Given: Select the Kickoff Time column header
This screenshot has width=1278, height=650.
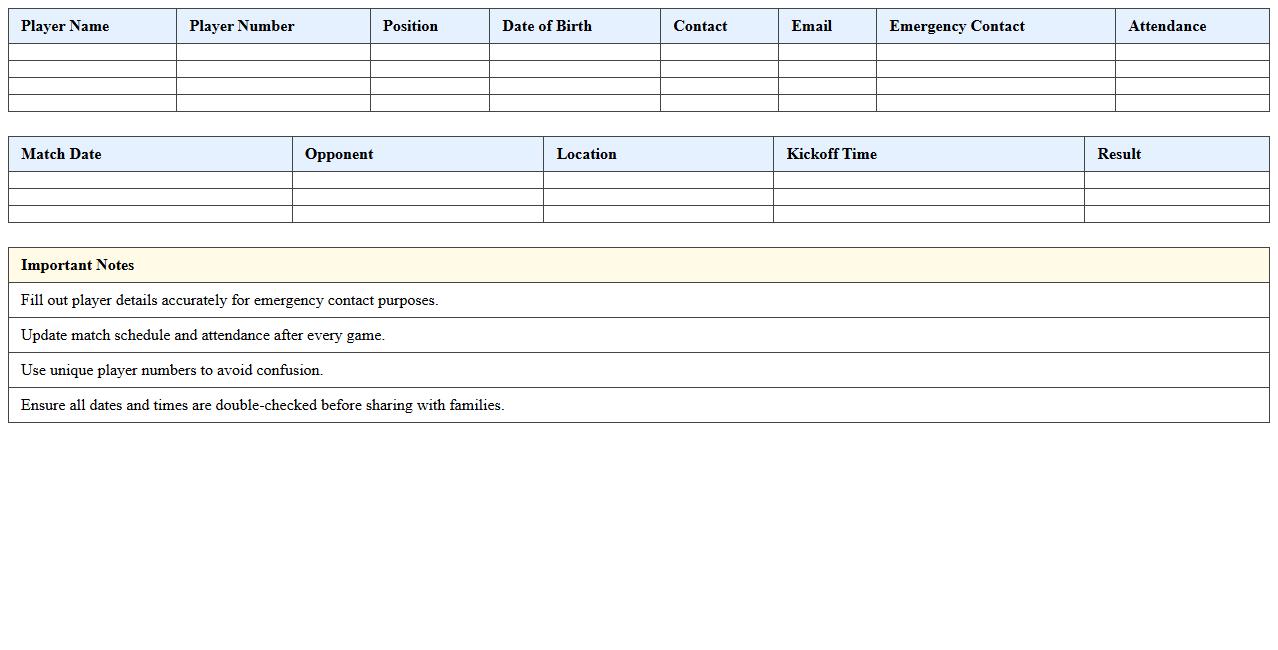Looking at the screenshot, I should click(x=831, y=154).
